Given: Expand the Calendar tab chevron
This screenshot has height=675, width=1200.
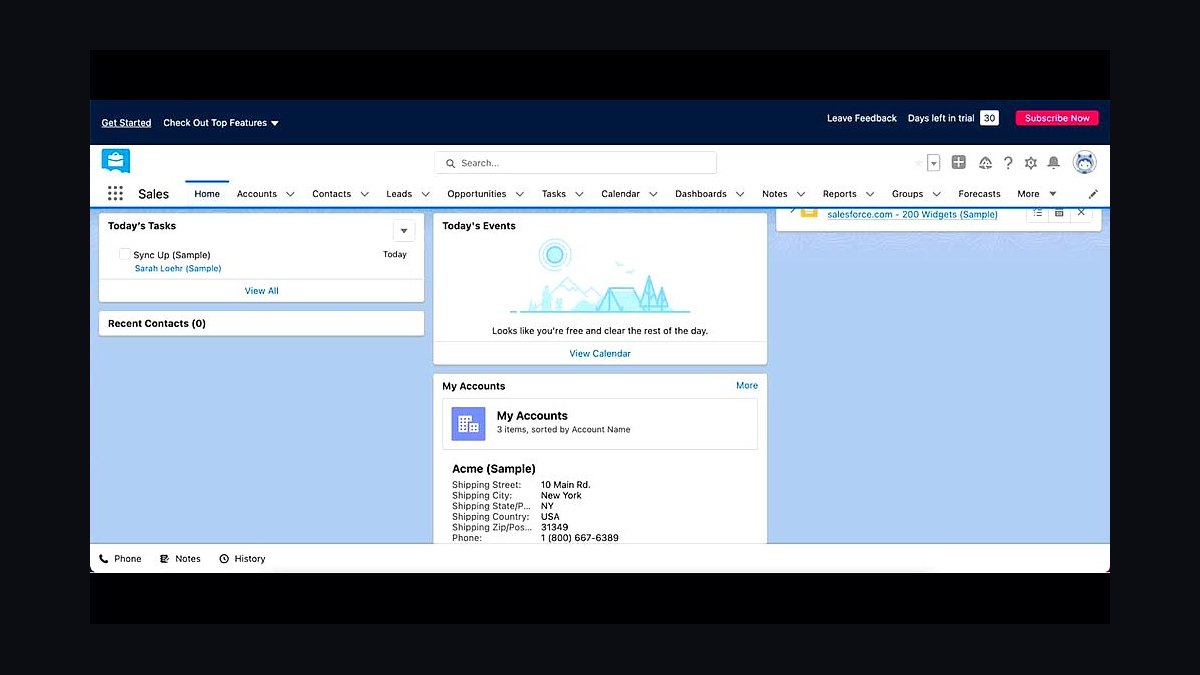Looking at the screenshot, I should click(653, 194).
